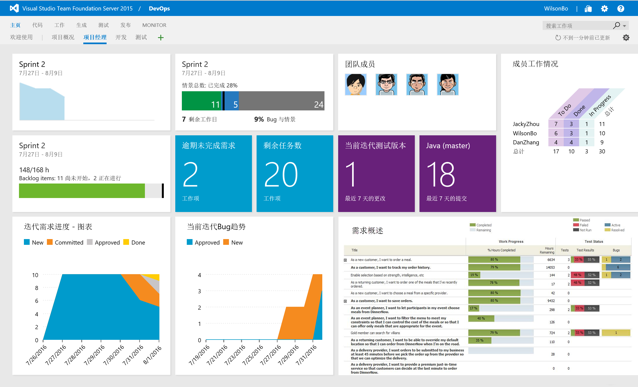The width and height of the screenshot is (638, 387).
Task: Toggle the Done legend item
Action: coord(134,242)
